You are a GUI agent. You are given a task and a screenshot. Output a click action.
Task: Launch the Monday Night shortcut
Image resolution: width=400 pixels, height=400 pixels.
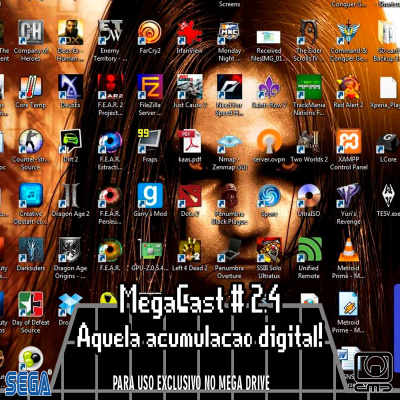point(229,33)
